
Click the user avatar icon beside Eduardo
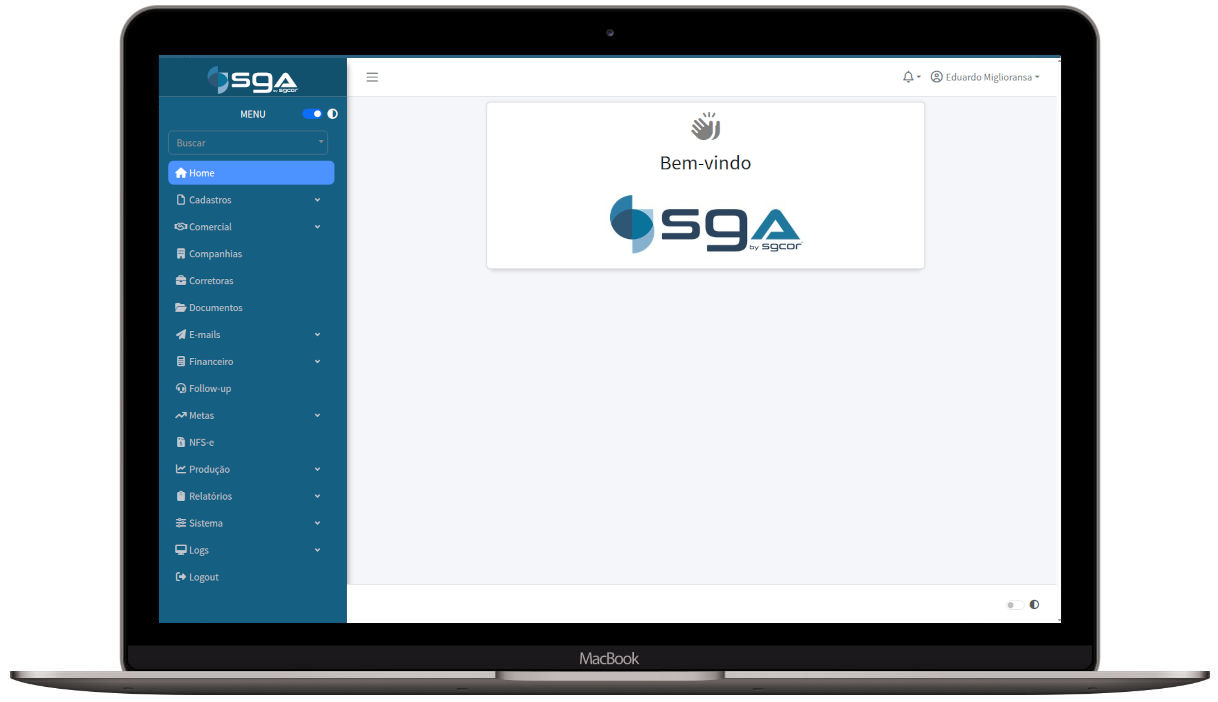pos(937,77)
